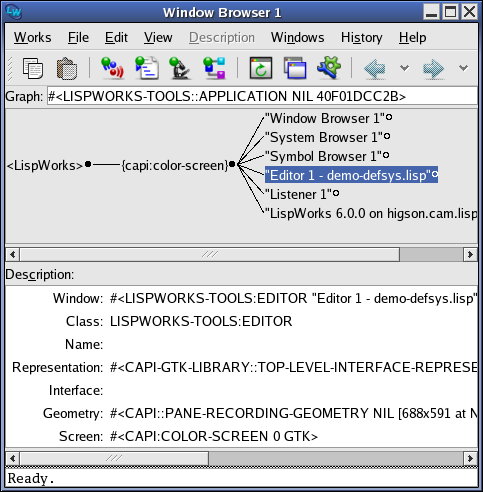Select the Name description row
The height and width of the screenshot is (492, 483).
point(241,344)
